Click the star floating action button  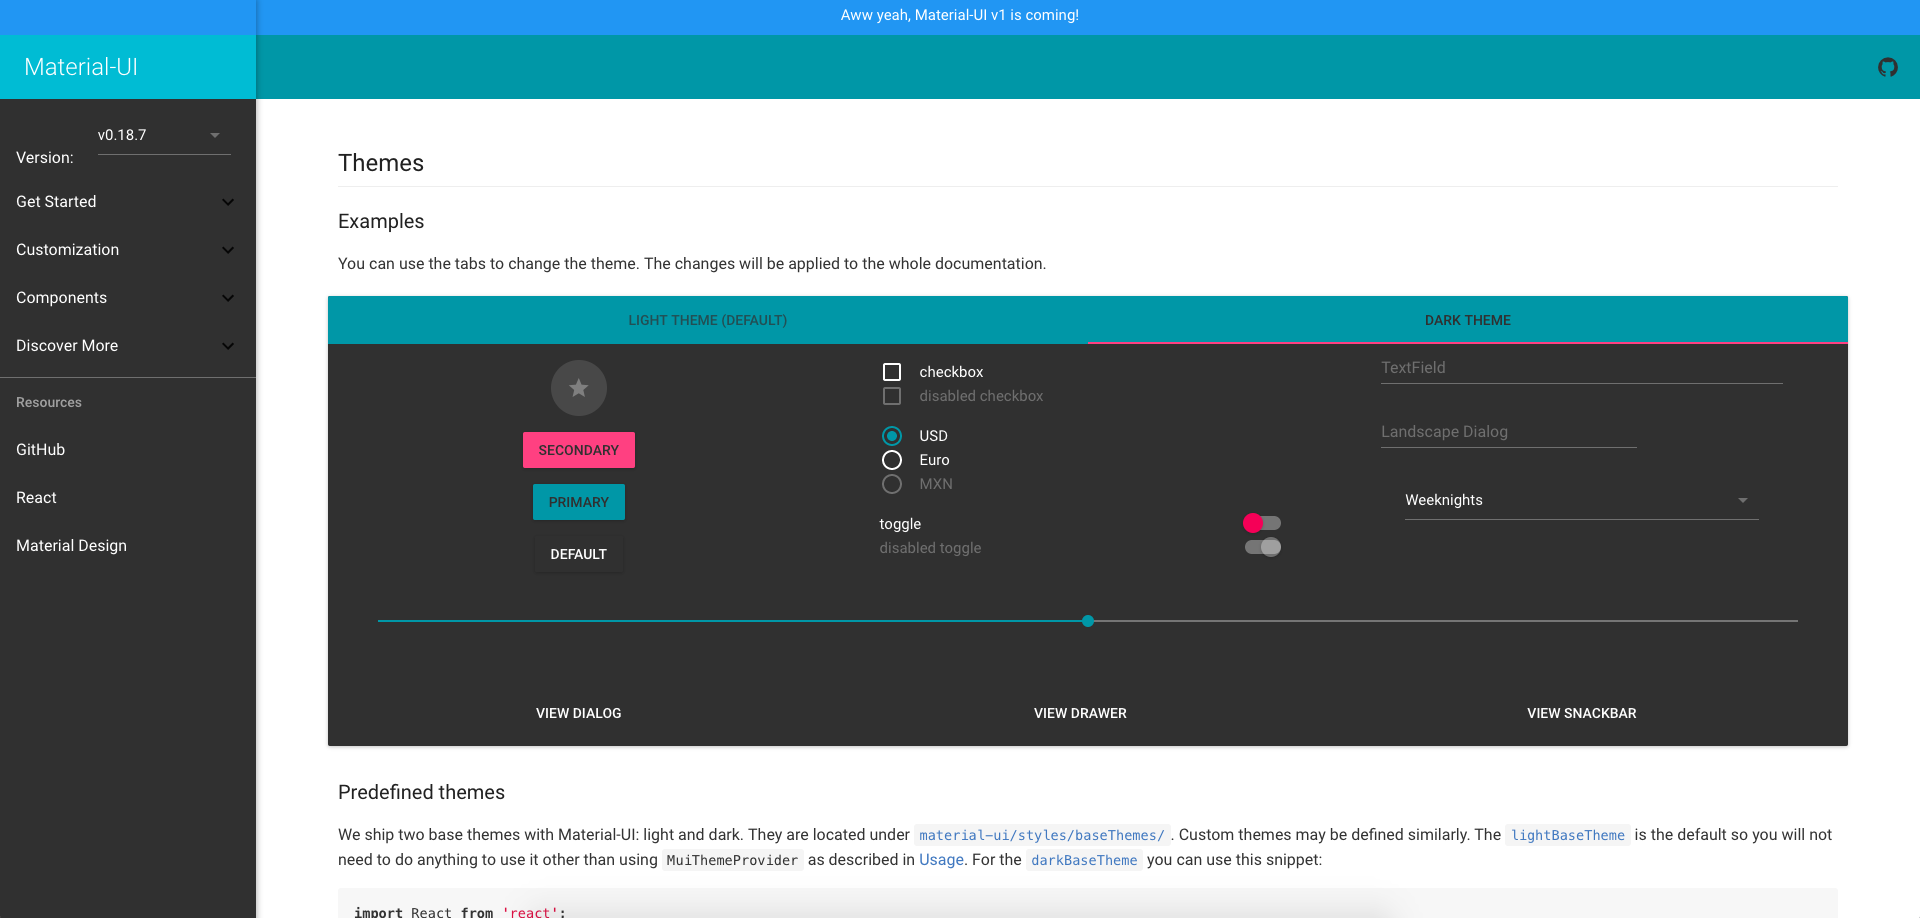point(579,388)
